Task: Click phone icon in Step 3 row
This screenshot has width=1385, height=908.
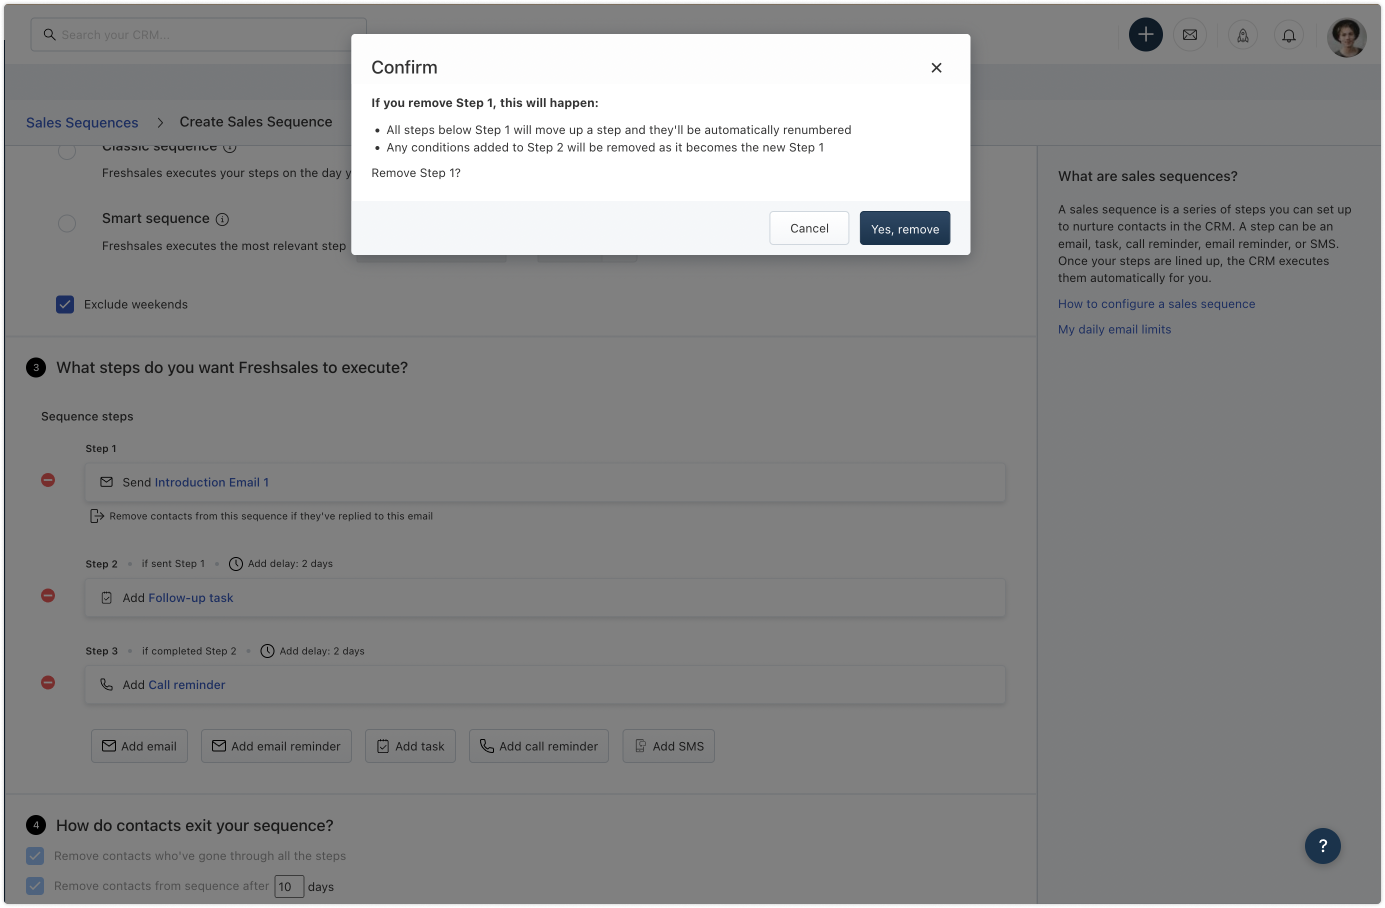Action: [x=106, y=685]
